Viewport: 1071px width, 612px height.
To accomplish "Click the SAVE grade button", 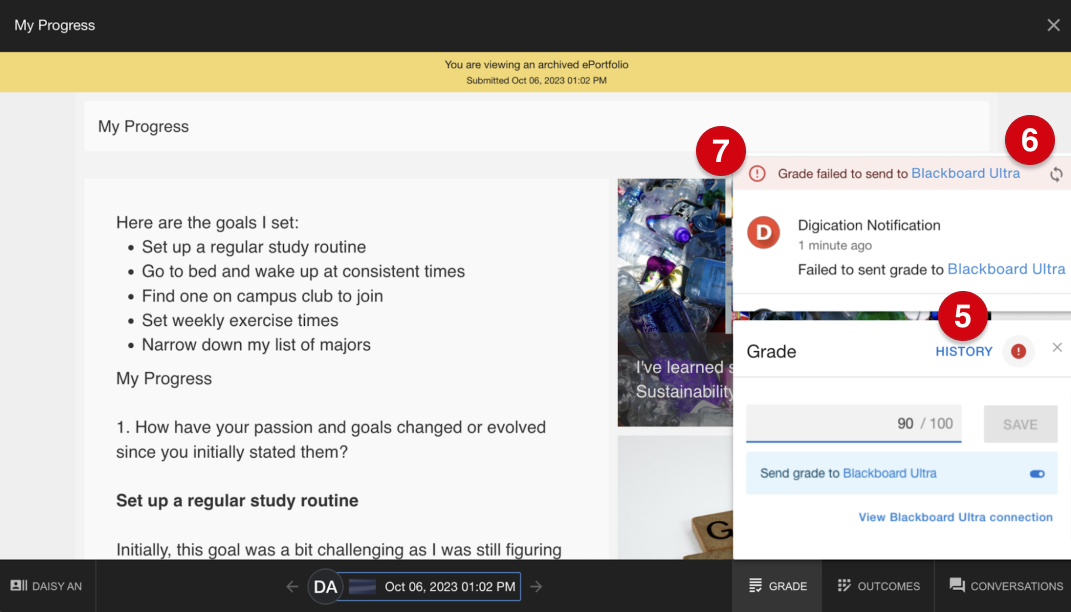I will pyautogui.click(x=1020, y=424).
